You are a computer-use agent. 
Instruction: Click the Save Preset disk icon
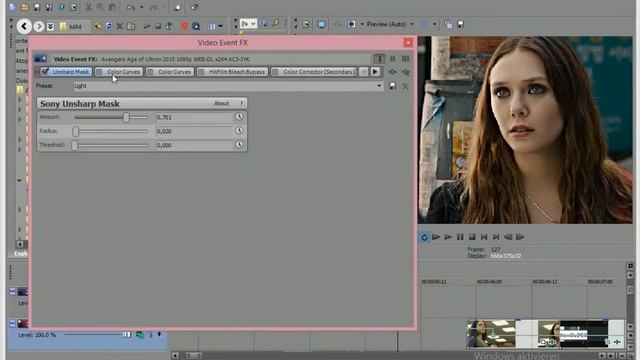click(x=392, y=86)
